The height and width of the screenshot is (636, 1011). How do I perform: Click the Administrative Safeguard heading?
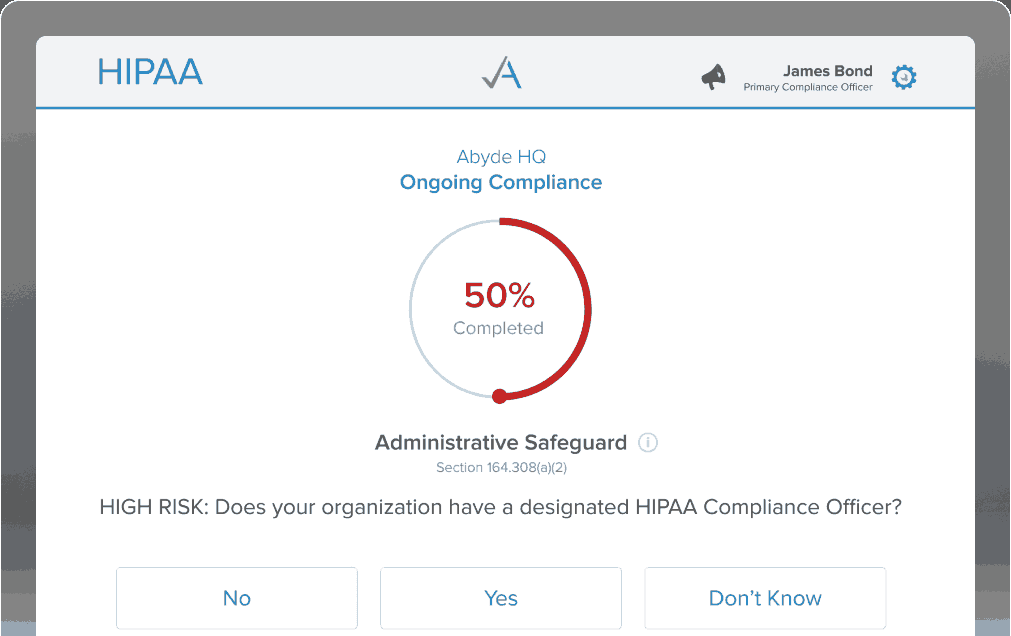point(500,442)
